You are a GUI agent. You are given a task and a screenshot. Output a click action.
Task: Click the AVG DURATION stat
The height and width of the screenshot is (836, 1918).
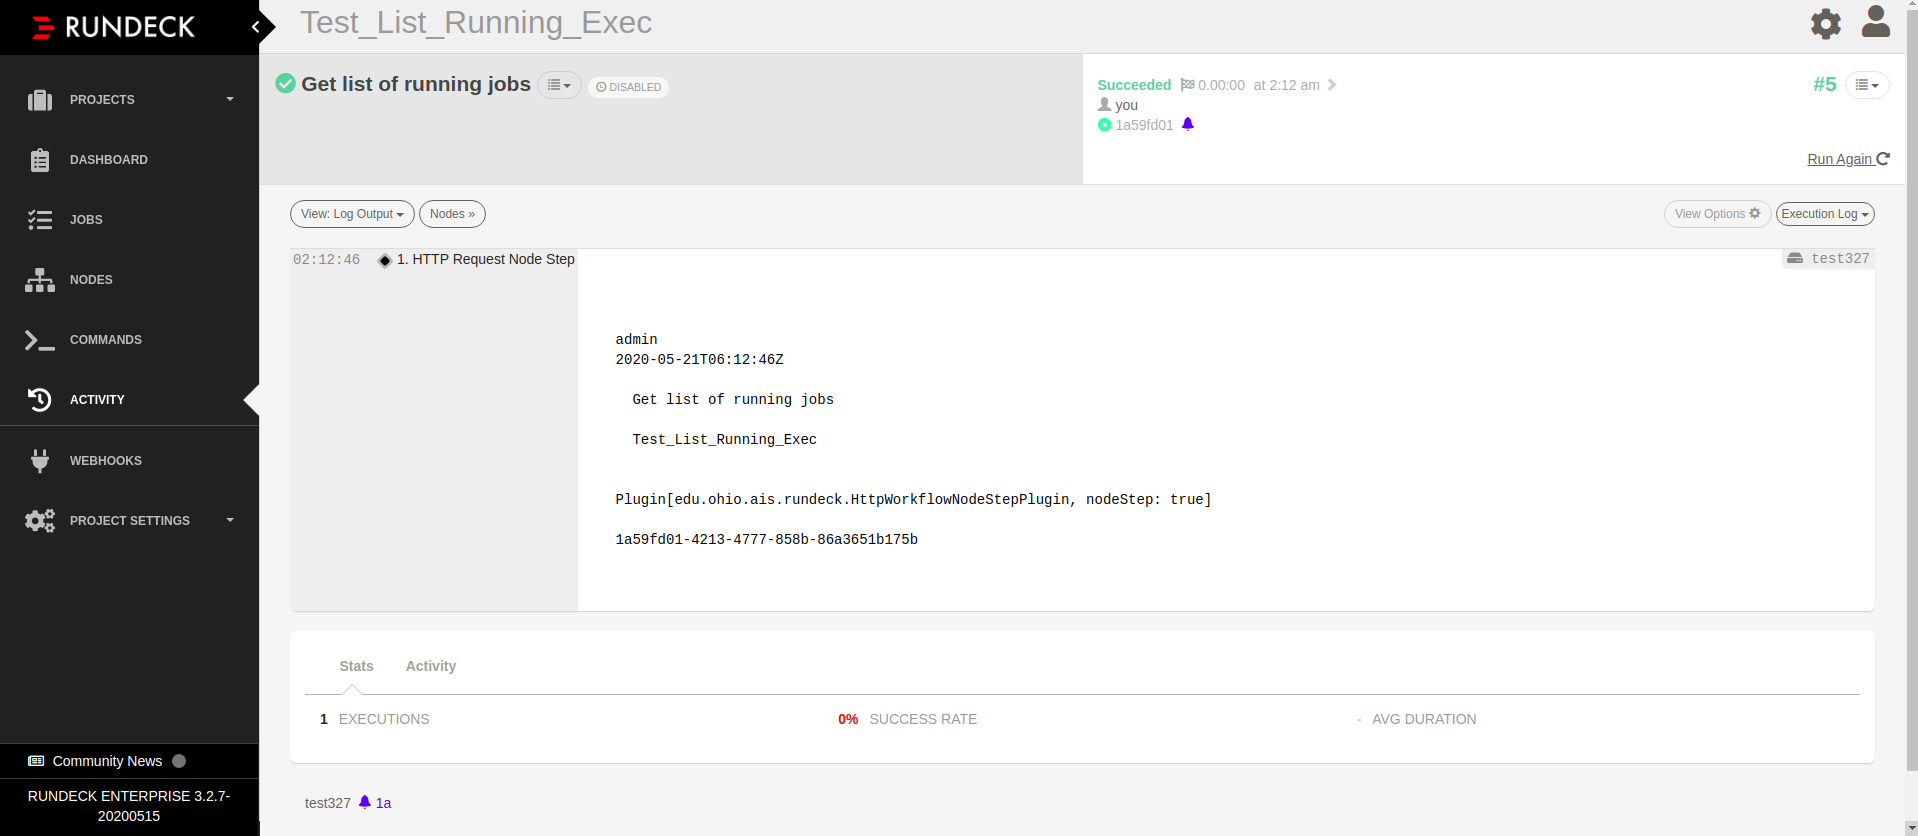tap(1416, 719)
